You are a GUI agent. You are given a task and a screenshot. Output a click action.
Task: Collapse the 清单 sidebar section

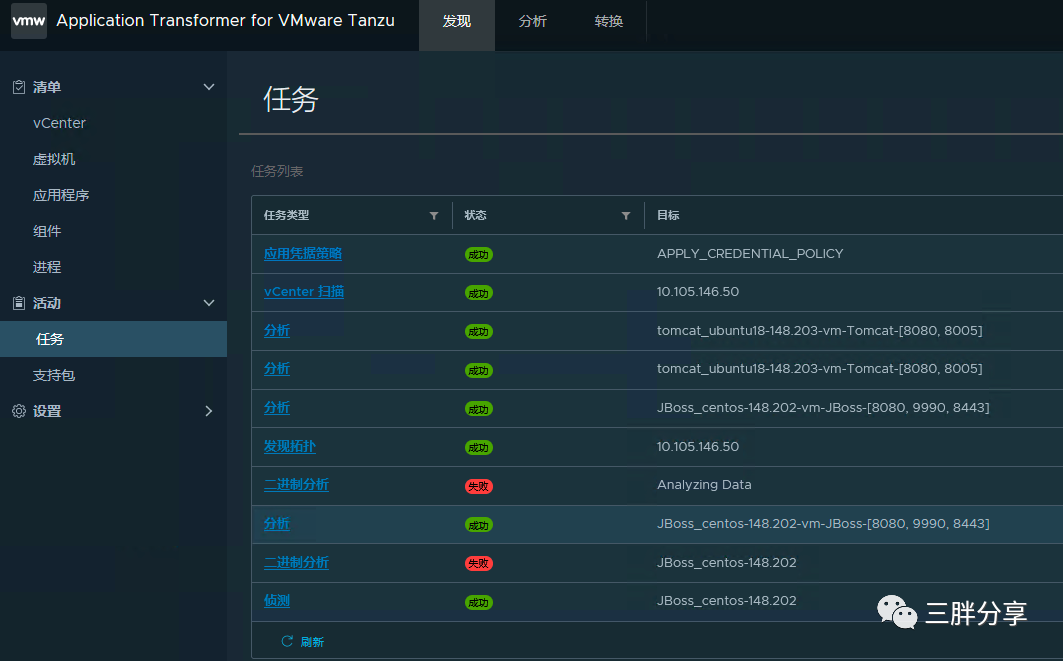coord(209,87)
